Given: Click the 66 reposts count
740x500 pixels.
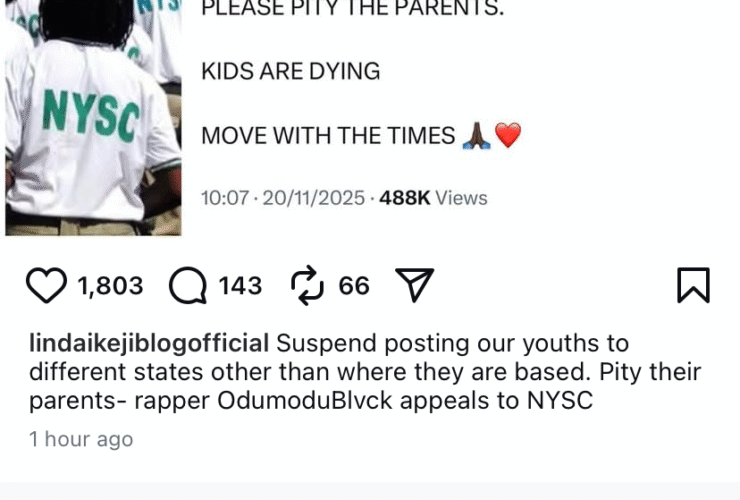Looking at the screenshot, I should (353, 286).
